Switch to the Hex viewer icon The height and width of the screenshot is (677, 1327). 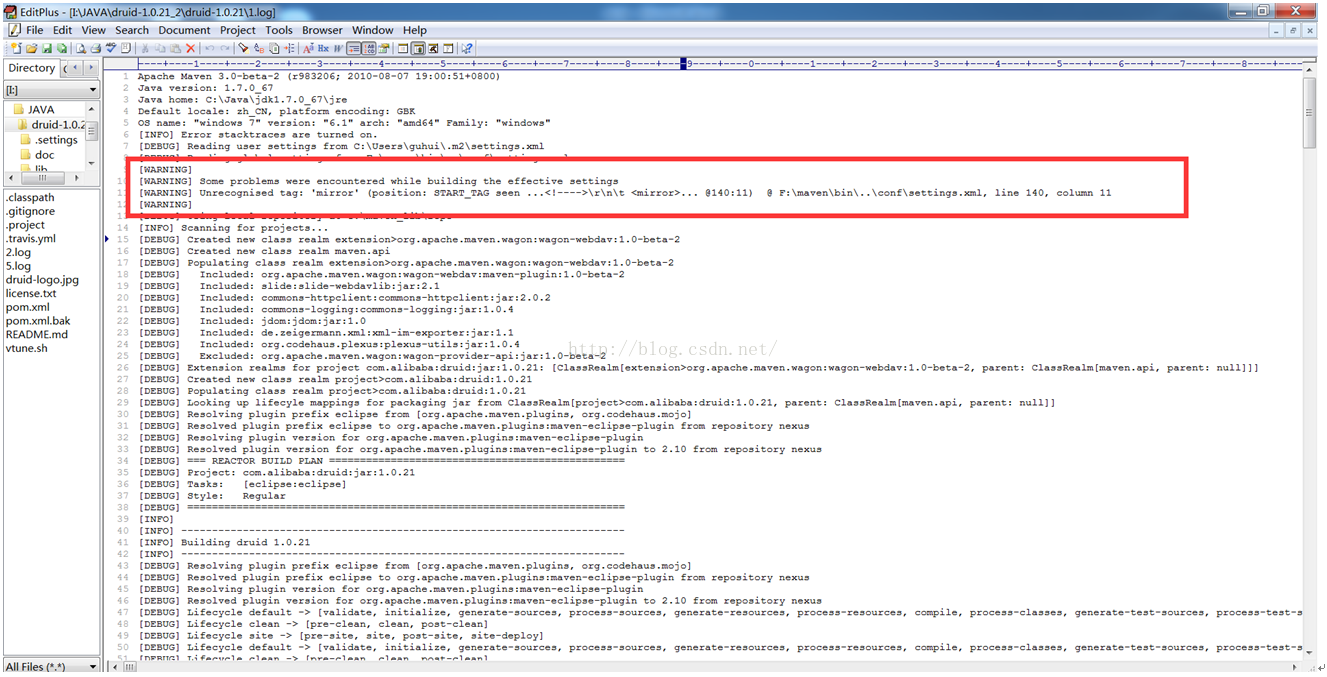323,48
